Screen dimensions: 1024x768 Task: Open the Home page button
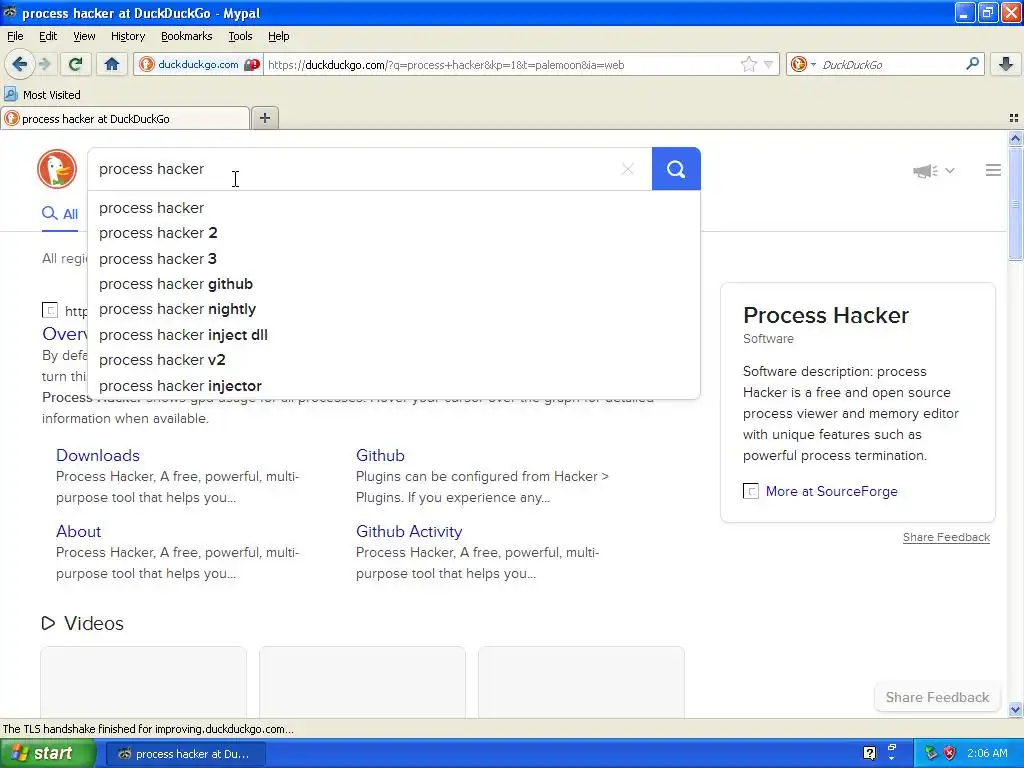tap(112, 64)
